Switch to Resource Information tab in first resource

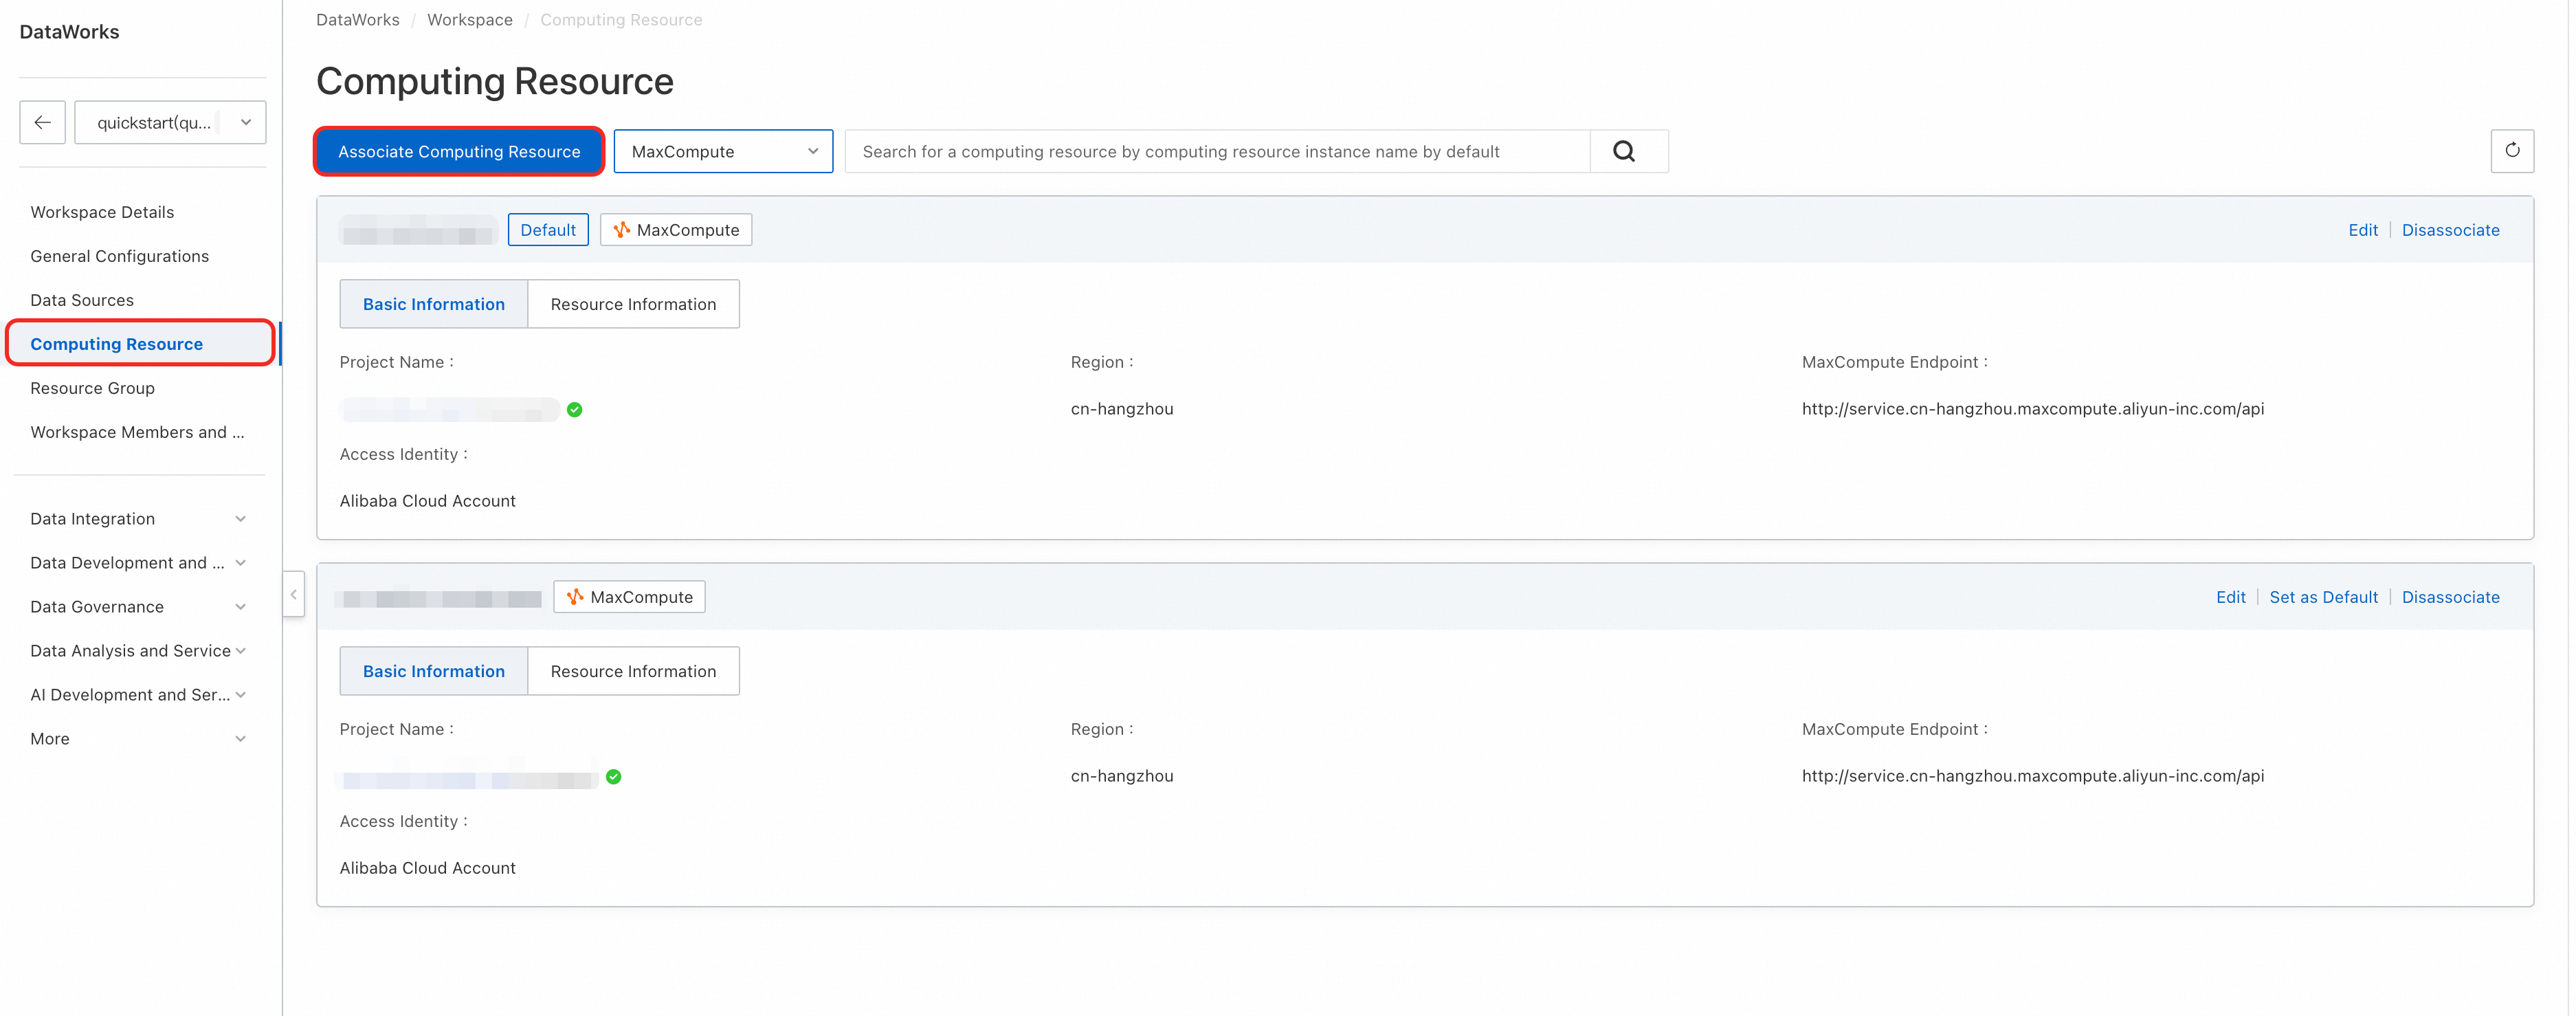[x=633, y=304]
